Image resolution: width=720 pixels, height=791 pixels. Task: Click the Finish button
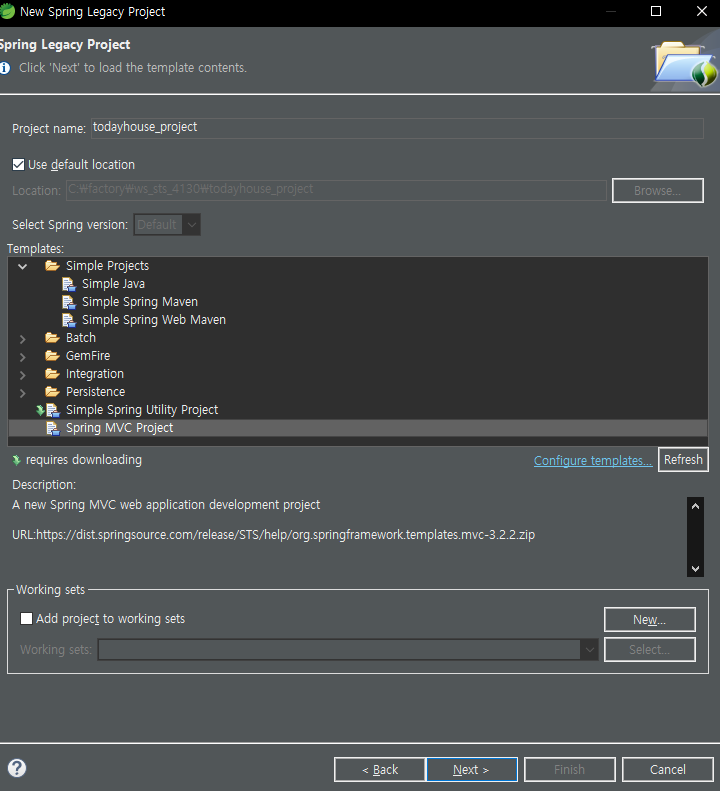pos(570,770)
